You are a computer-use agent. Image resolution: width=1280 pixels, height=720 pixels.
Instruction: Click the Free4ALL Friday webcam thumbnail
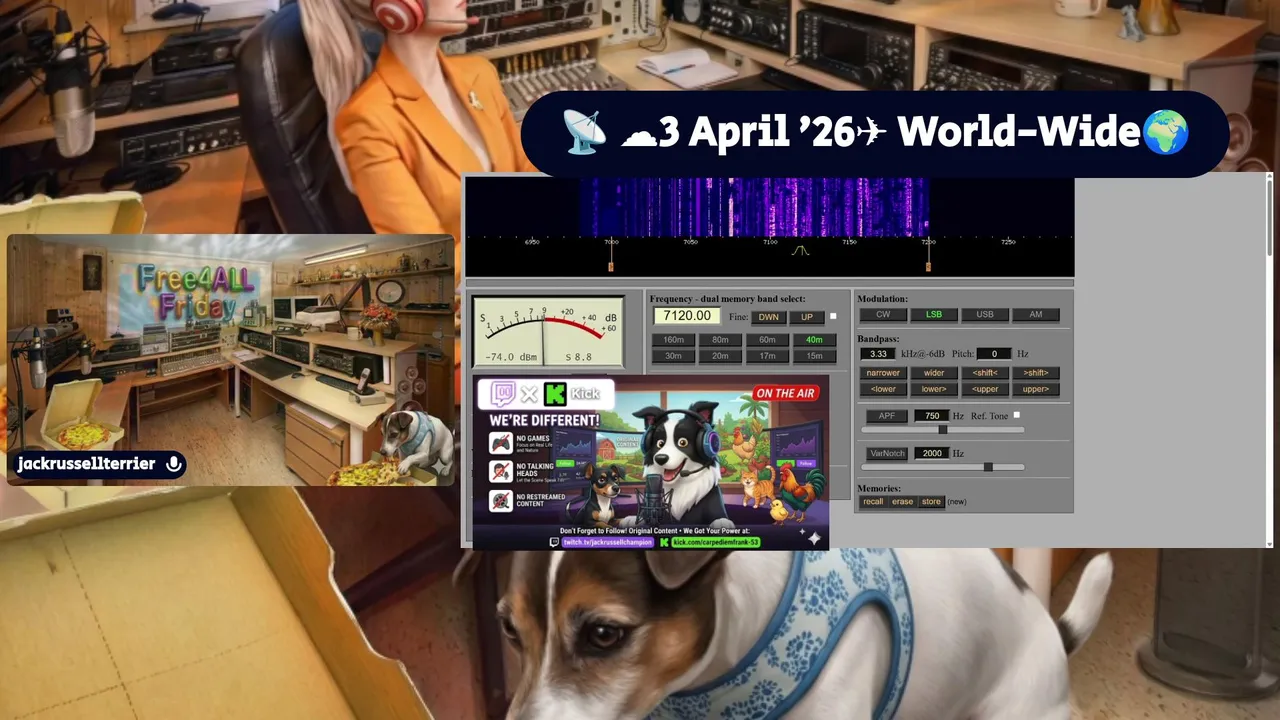231,360
